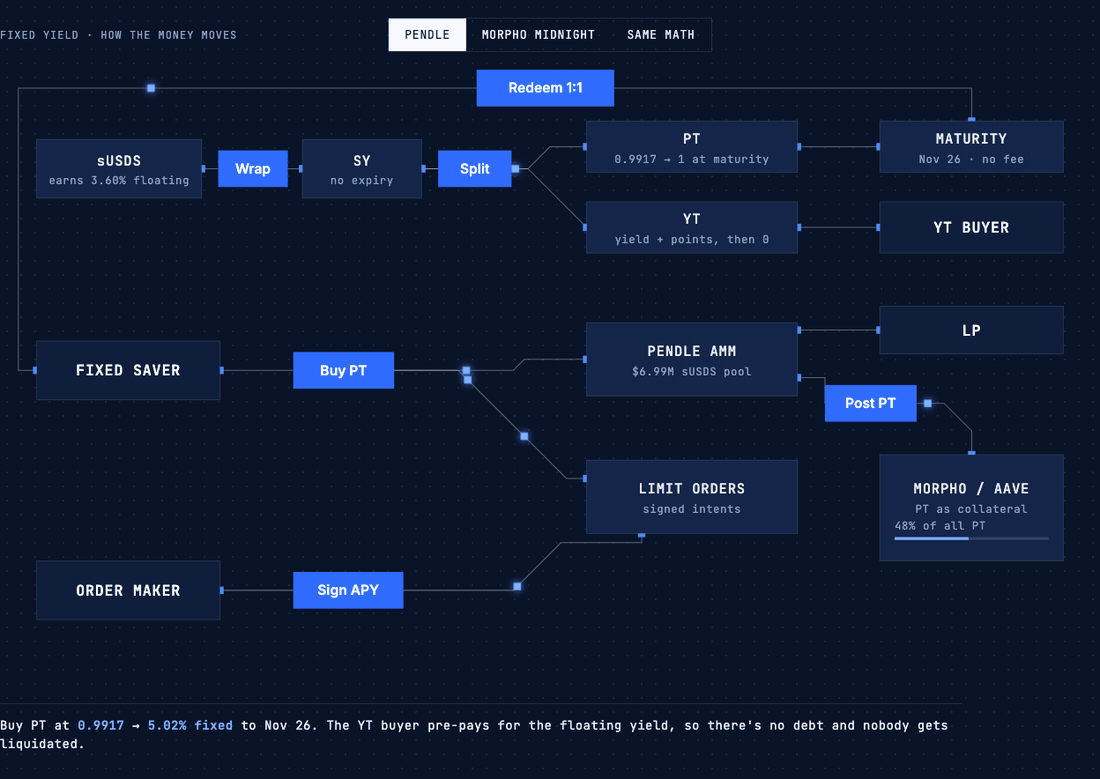
Task: Click the PENDLE AMM node card
Action: [x=692, y=359]
